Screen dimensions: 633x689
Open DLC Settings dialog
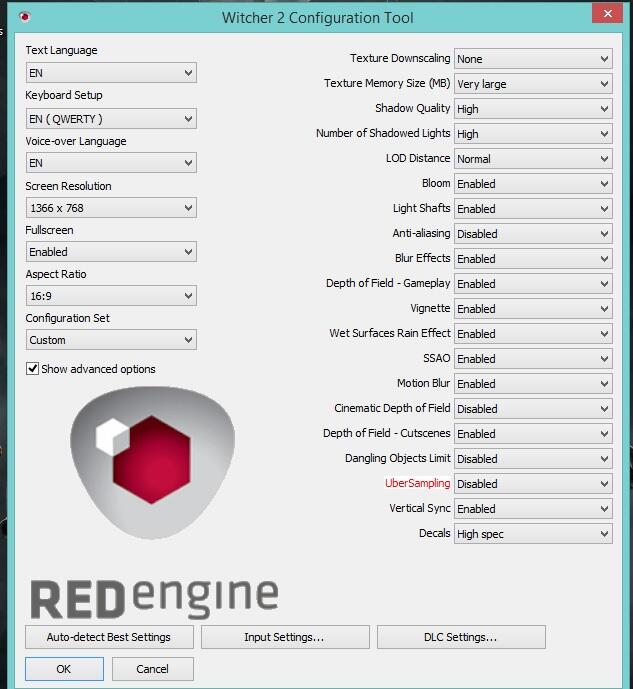[461, 637]
